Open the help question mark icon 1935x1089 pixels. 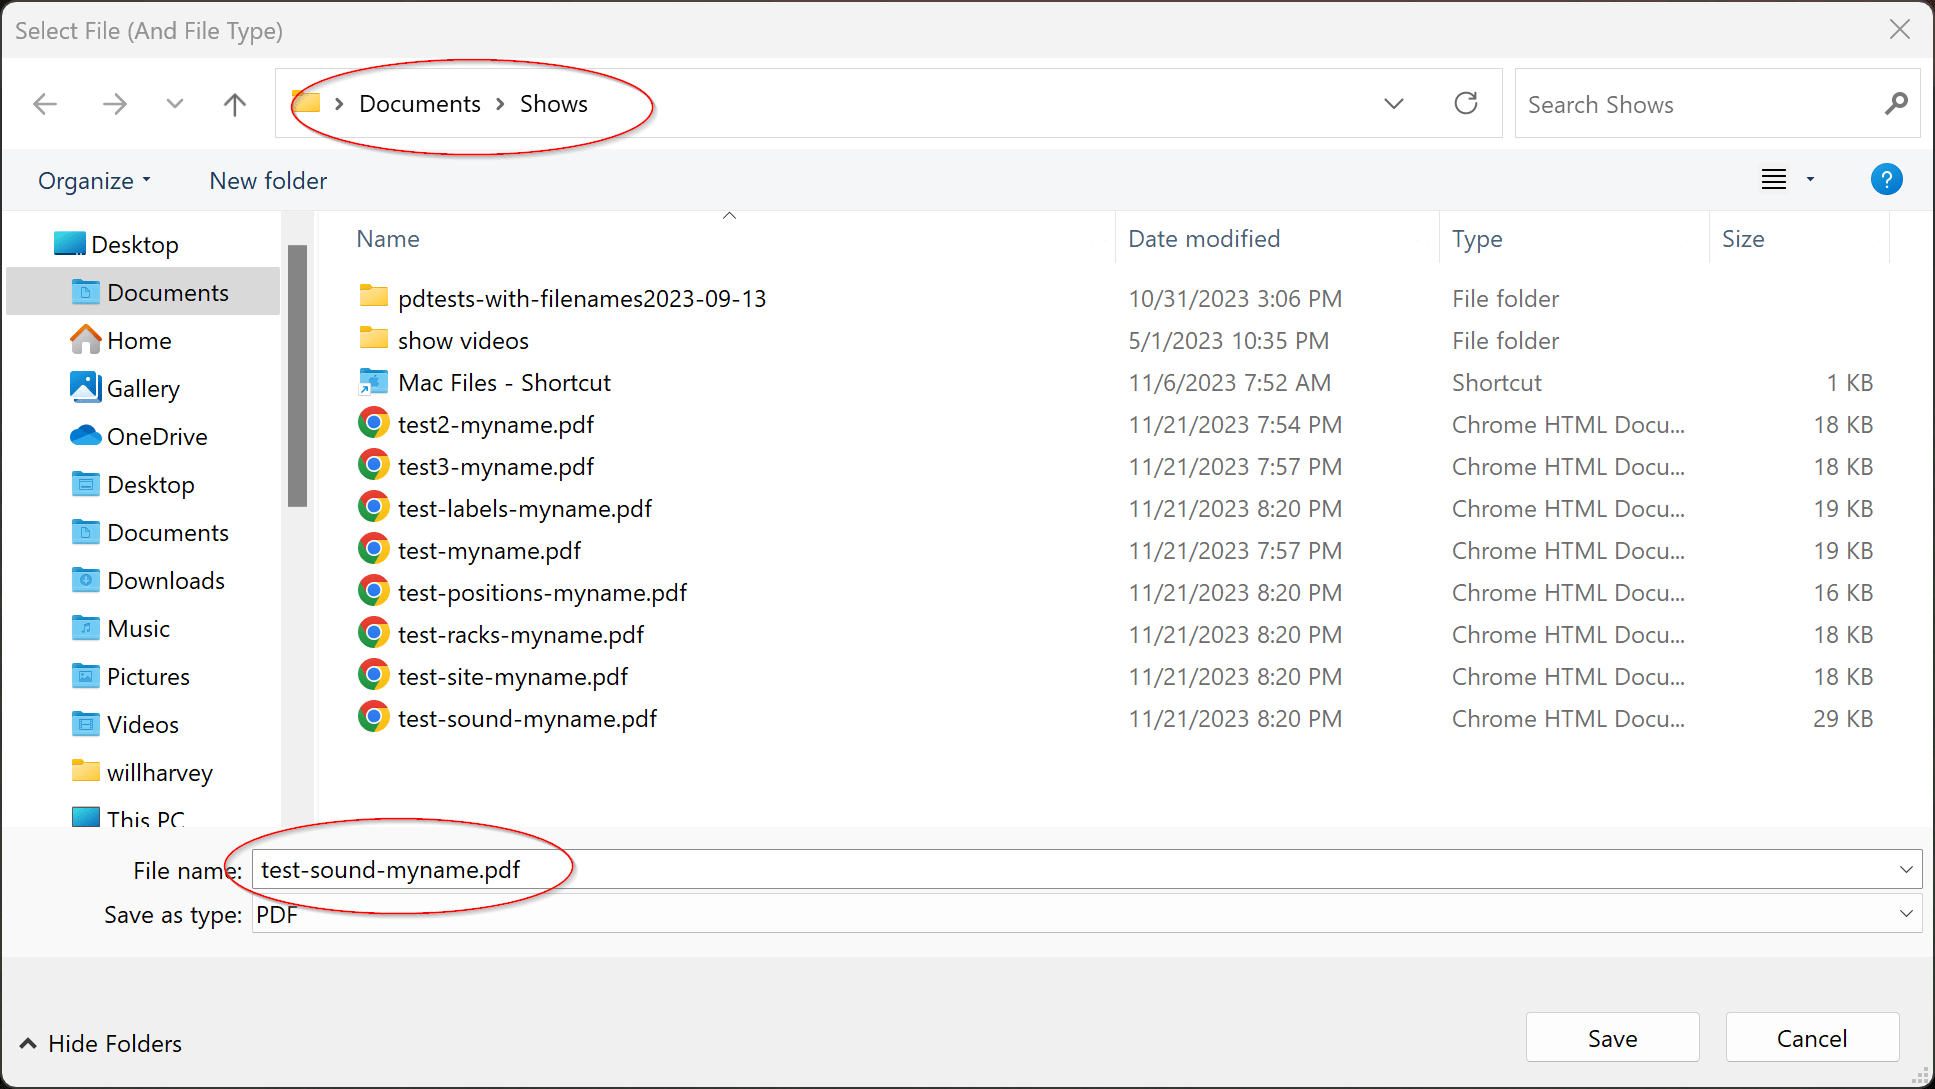tap(1886, 180)
